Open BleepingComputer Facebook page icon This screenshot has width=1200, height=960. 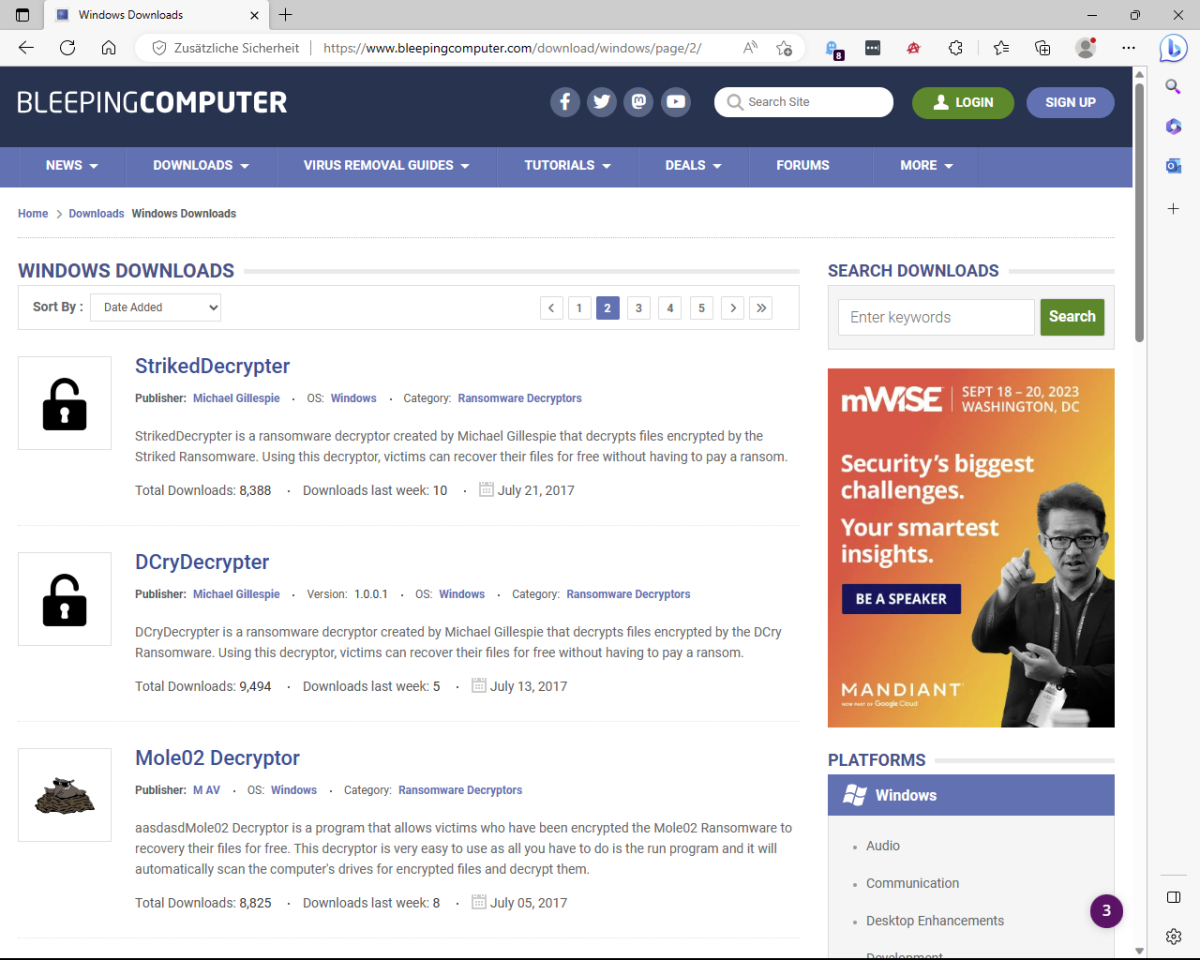[x=565, y=102]
